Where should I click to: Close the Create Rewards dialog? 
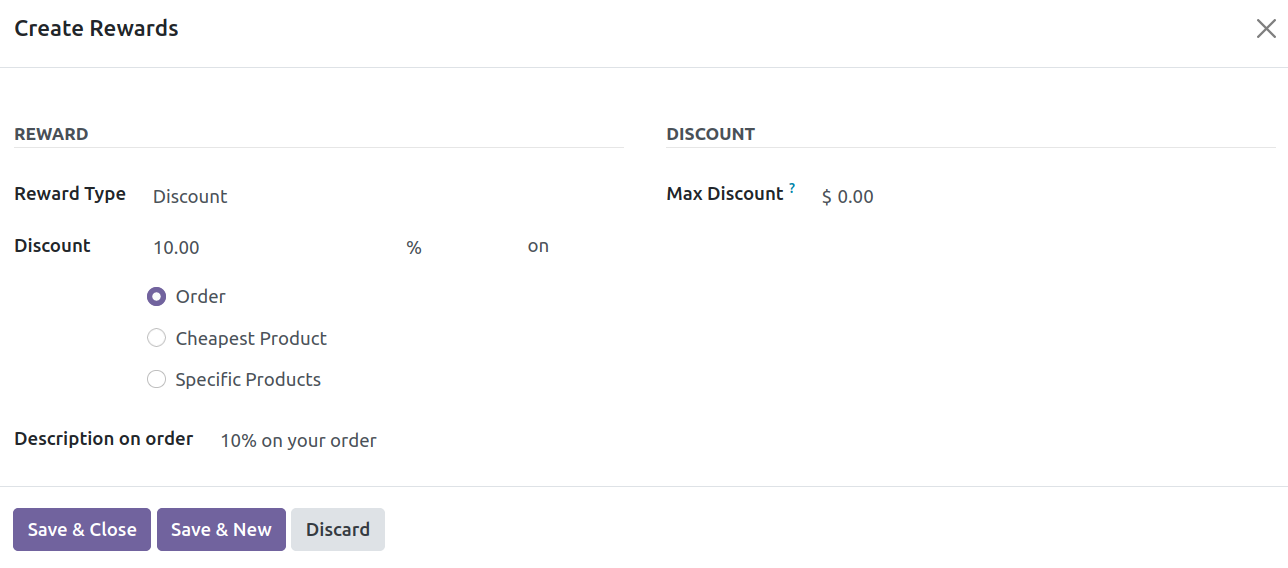pos(1266,29)
